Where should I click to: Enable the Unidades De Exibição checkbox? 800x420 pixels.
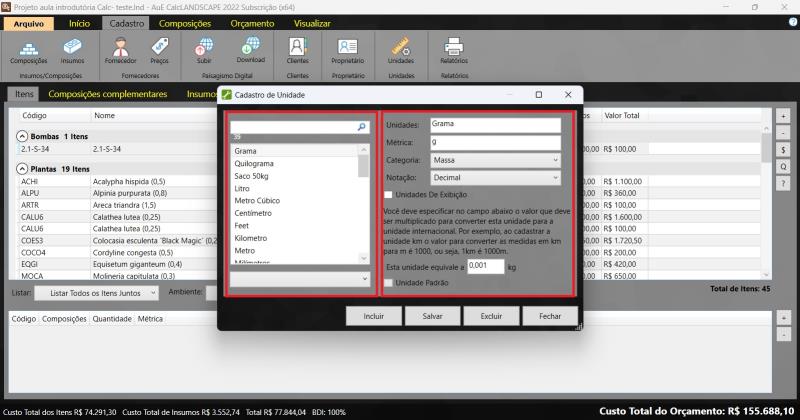(x=389, y=194)
